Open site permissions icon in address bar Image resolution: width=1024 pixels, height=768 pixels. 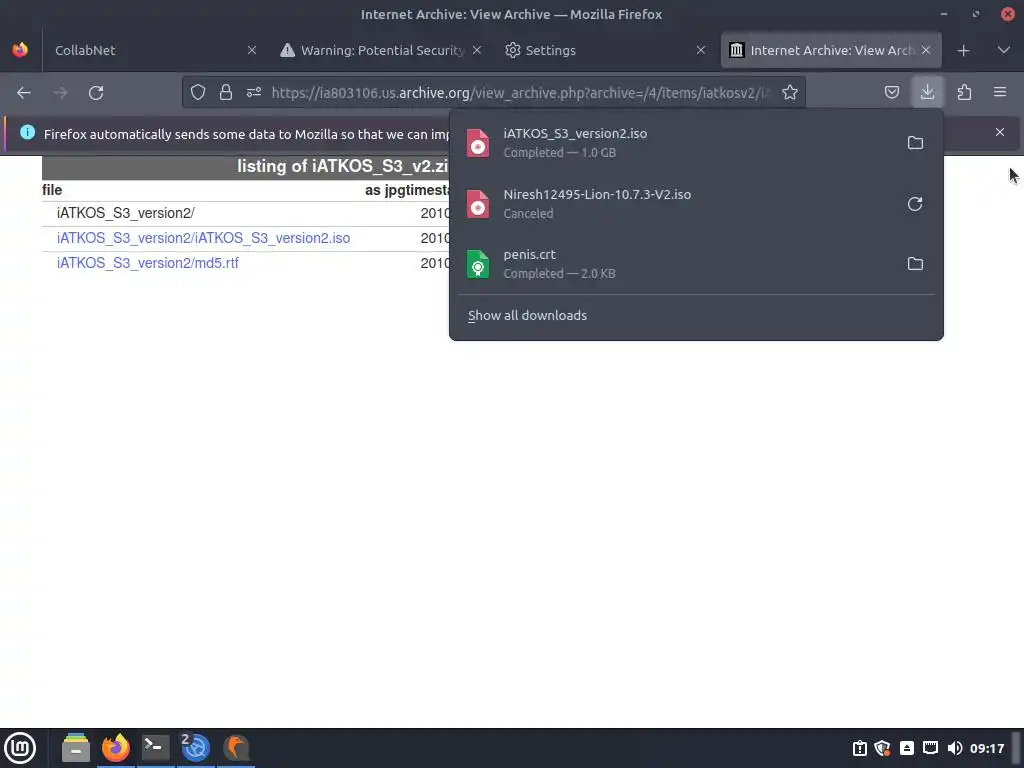[254, 93]
